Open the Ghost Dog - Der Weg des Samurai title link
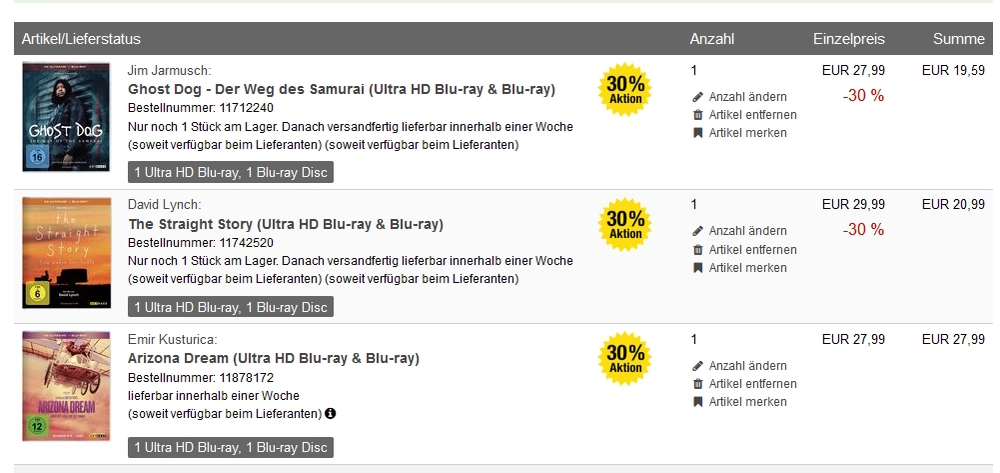The height and width of the screenshot is (473, 1000). [342, 89]
